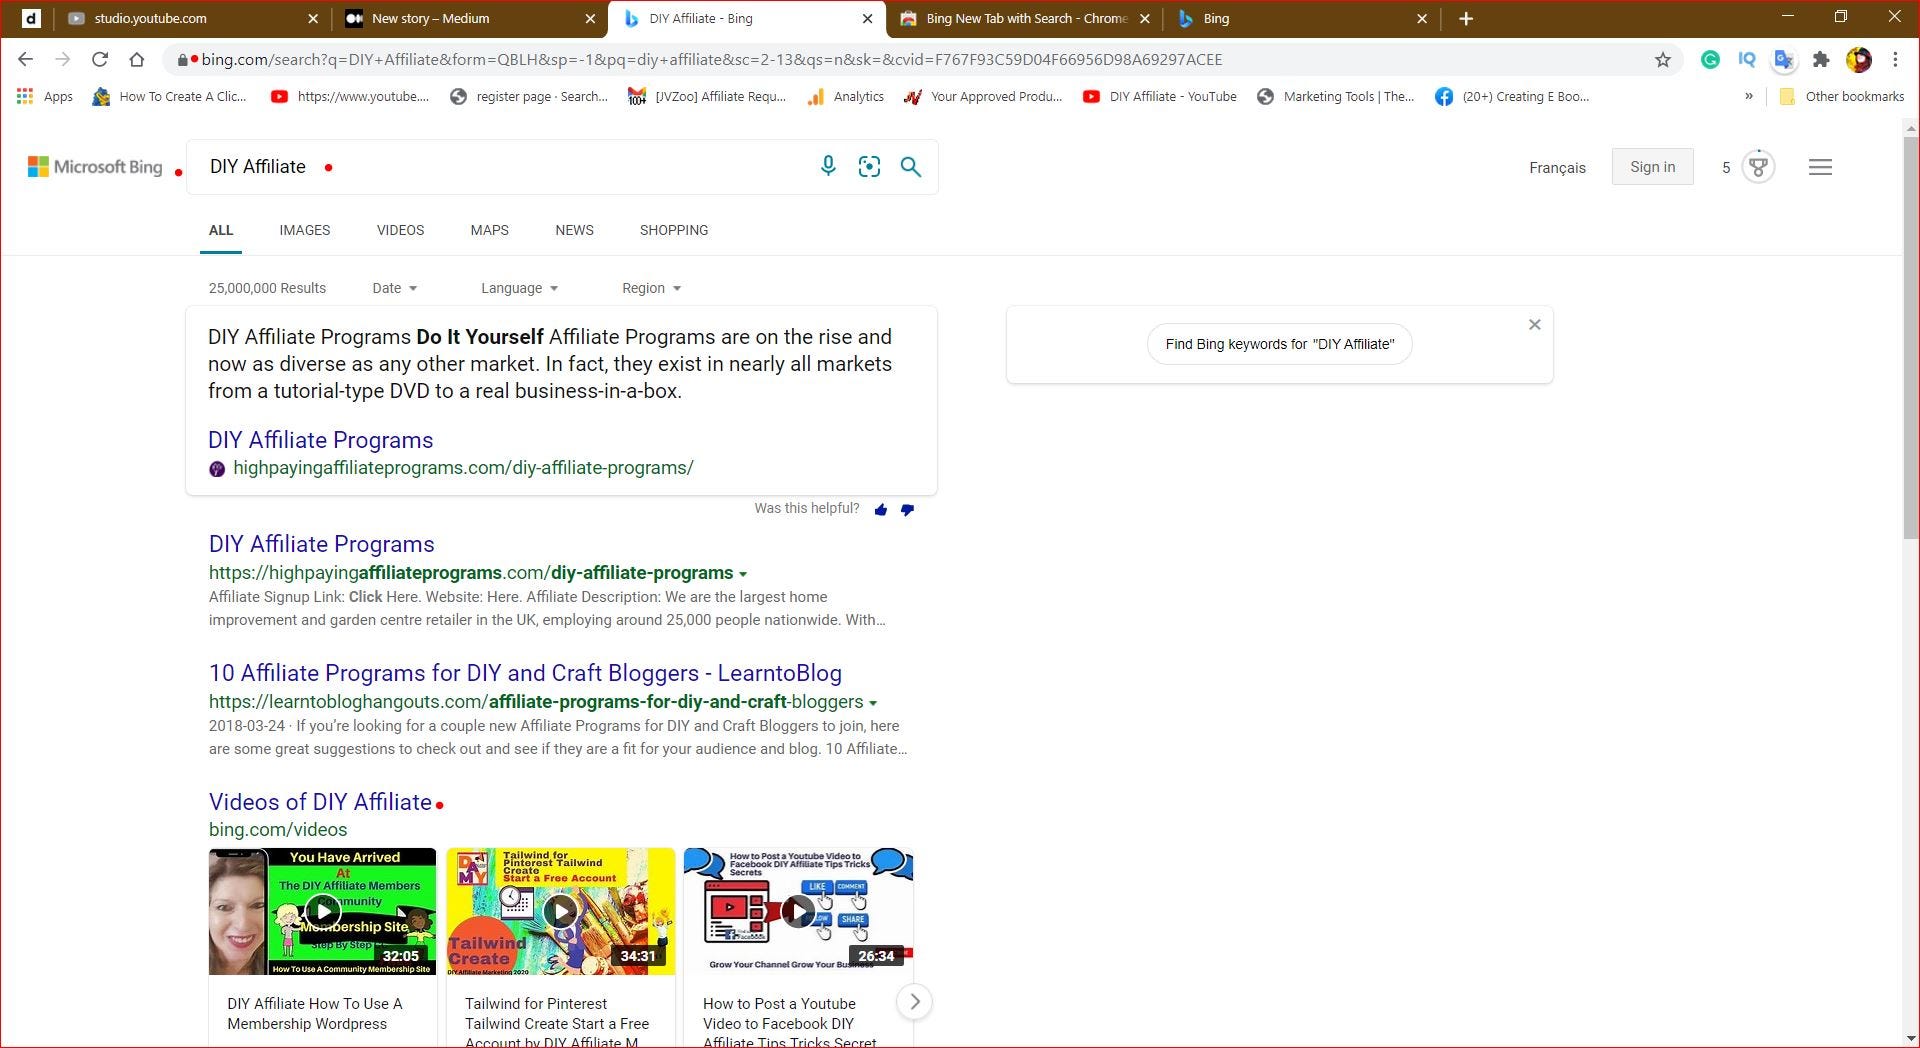Viewport: 1920px width, 1048px height.
Task: Show next videos with carousel arrow
Action: (914, 1001)
